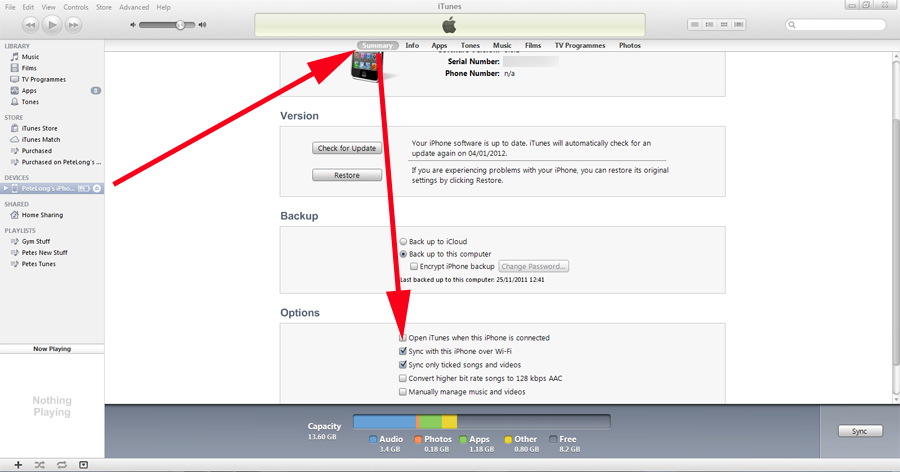Switch to album list view
This screenshot has width=900, height=472.
pos(709,25)
